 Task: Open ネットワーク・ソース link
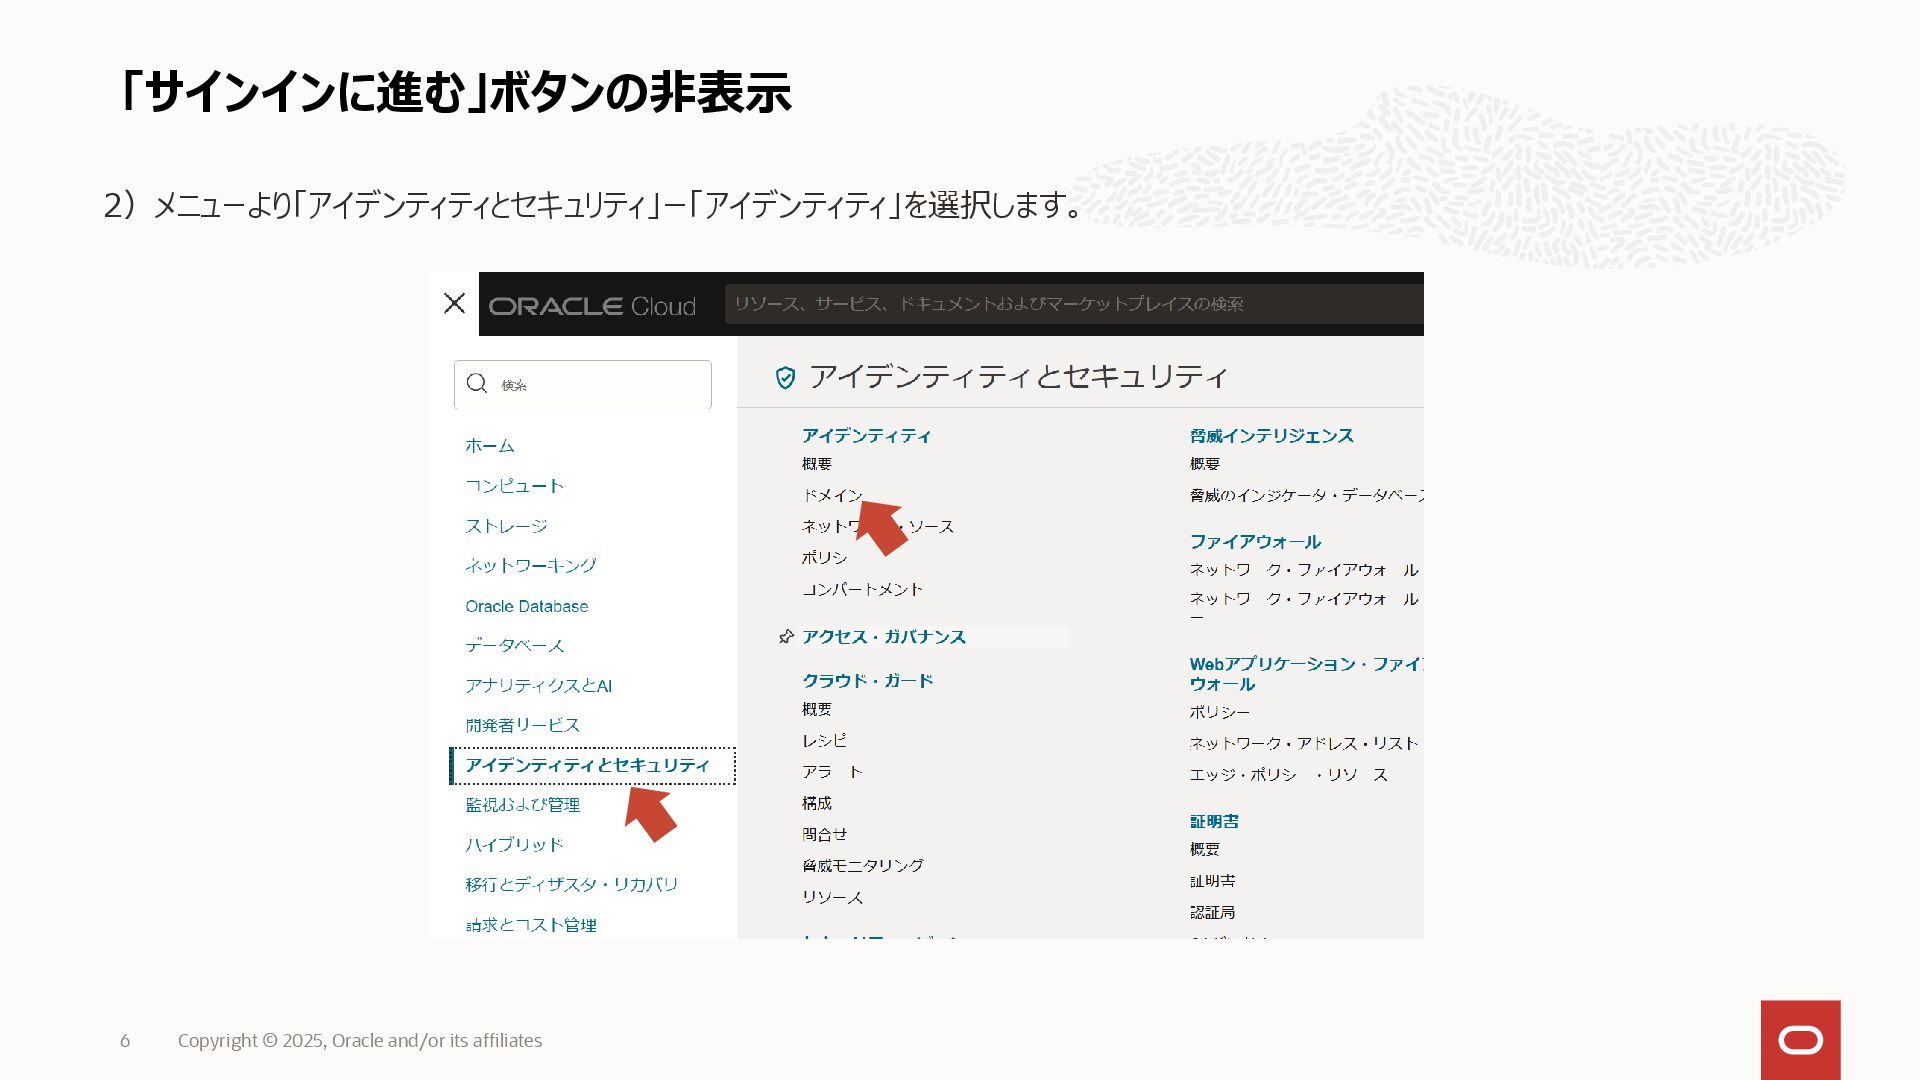[x=878, y=526]
